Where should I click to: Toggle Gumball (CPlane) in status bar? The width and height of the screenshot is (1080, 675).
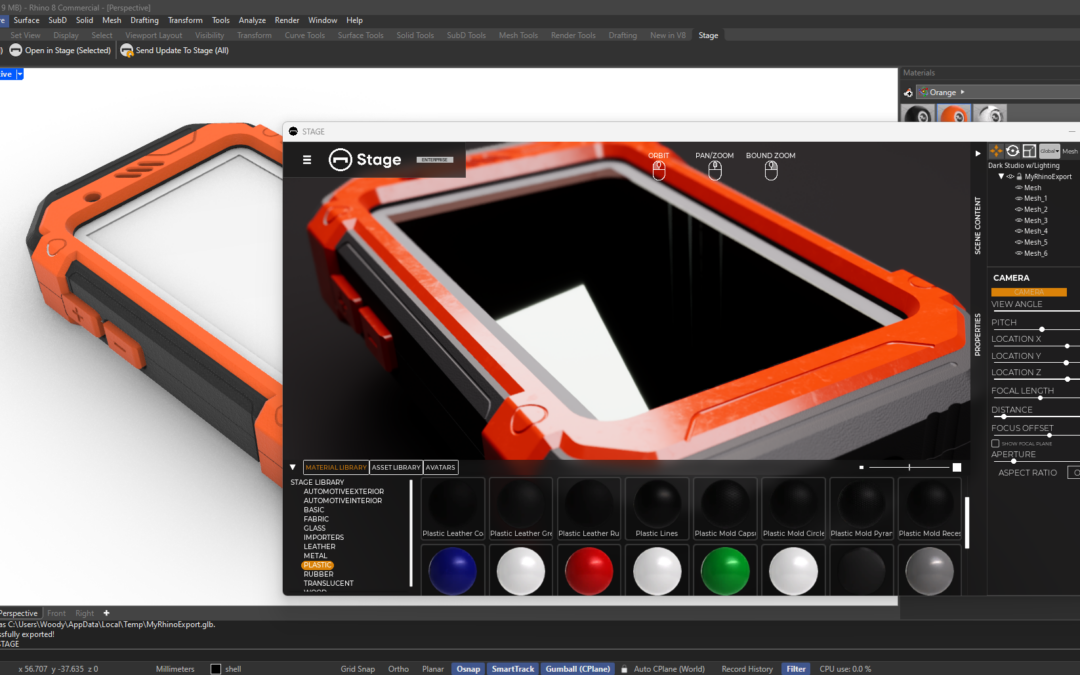coord(578,669)
